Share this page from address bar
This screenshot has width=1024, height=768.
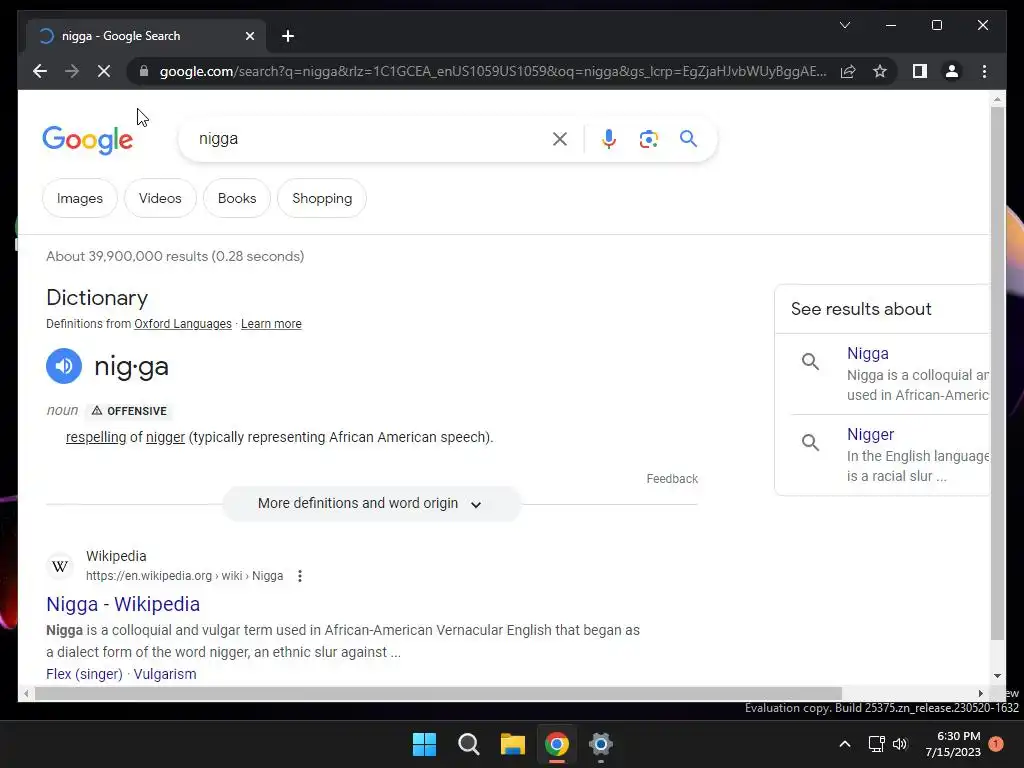pyautogui.click(x=848, y=71)
